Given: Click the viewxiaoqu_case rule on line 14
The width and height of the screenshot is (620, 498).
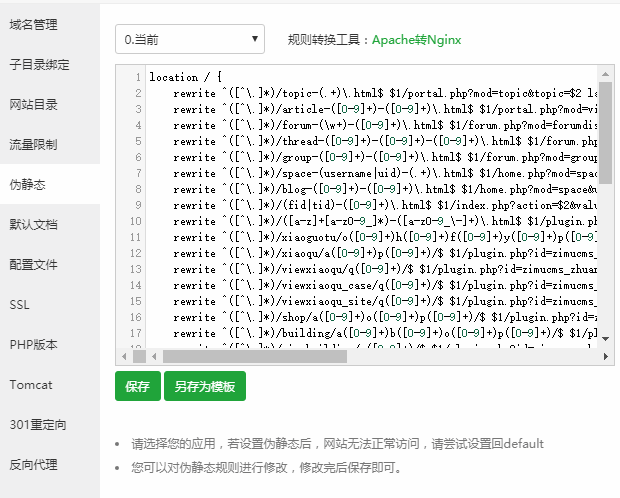Looking at the screenshot, I should (x=385, y=285).
